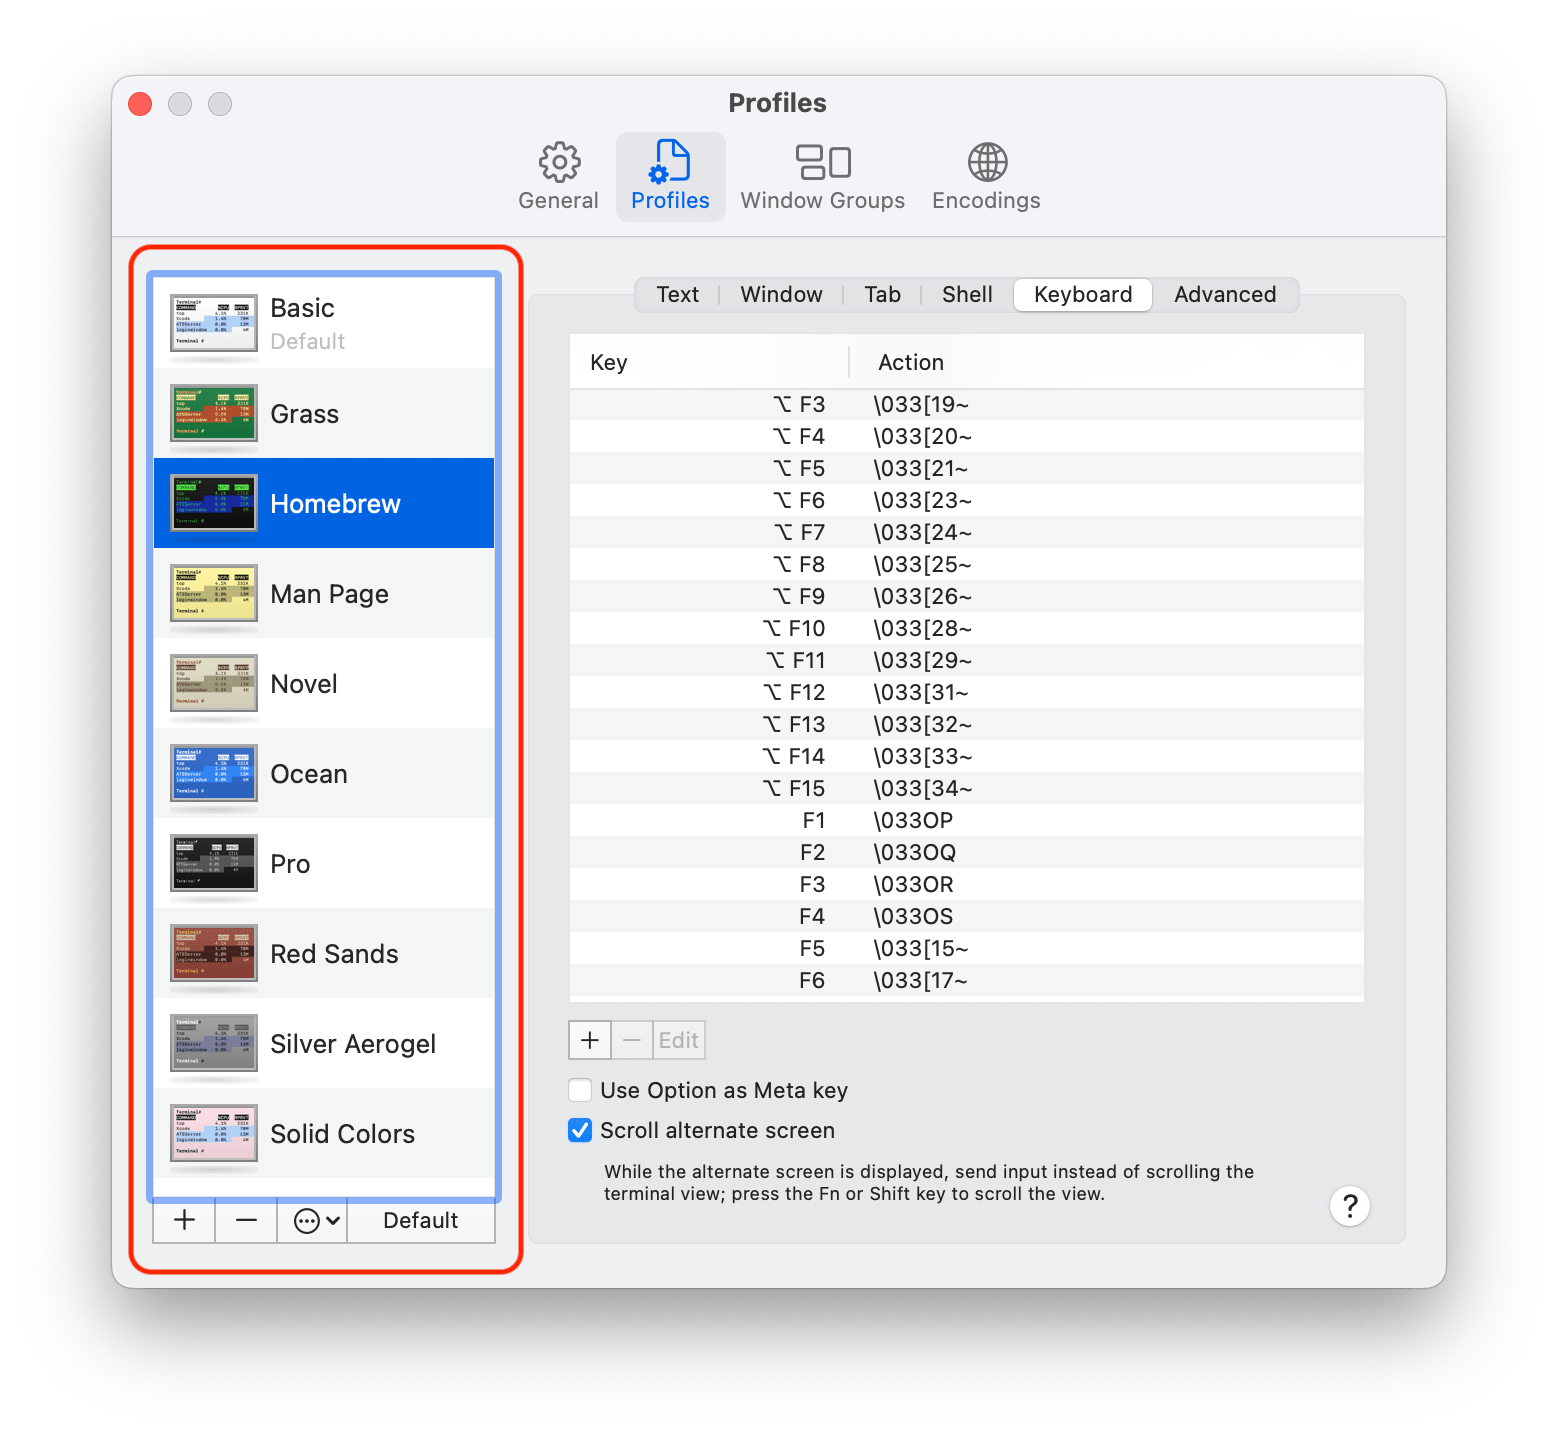Viewport: 1558px width, 1436px height.
Task: Switch to the Shell tab
Action: 967,295
